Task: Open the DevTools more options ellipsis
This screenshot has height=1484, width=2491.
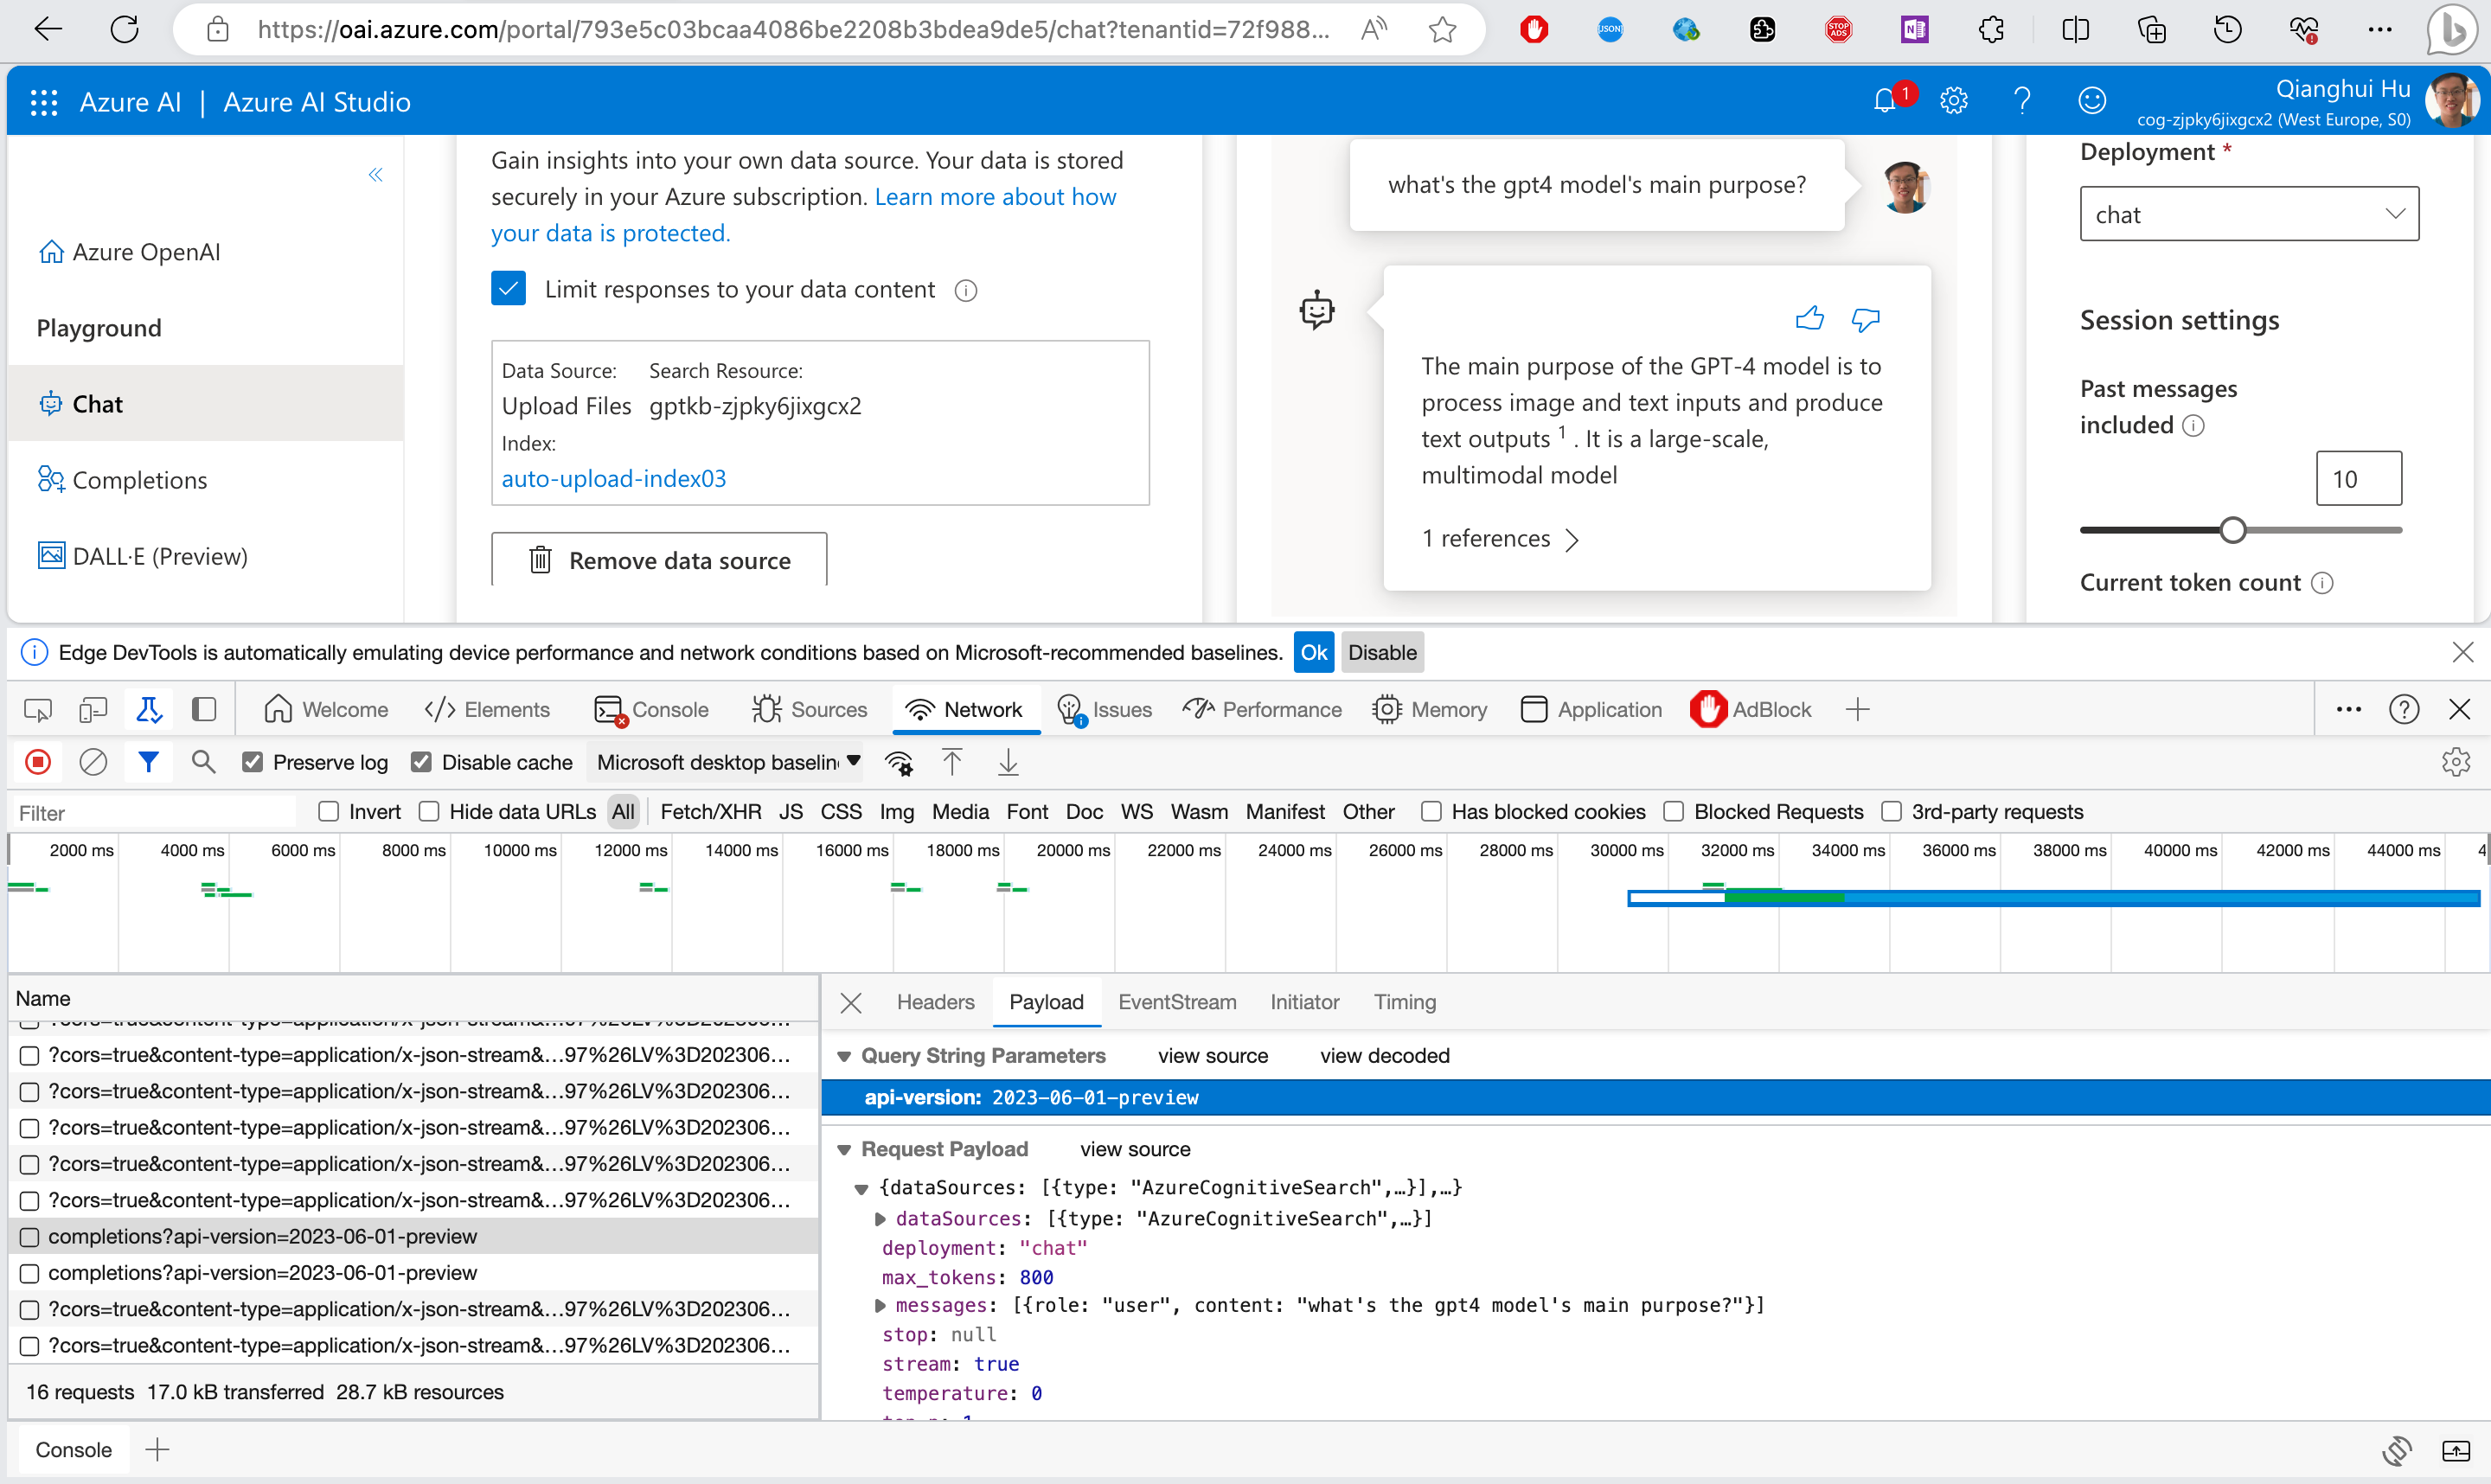Action: 2348,710
